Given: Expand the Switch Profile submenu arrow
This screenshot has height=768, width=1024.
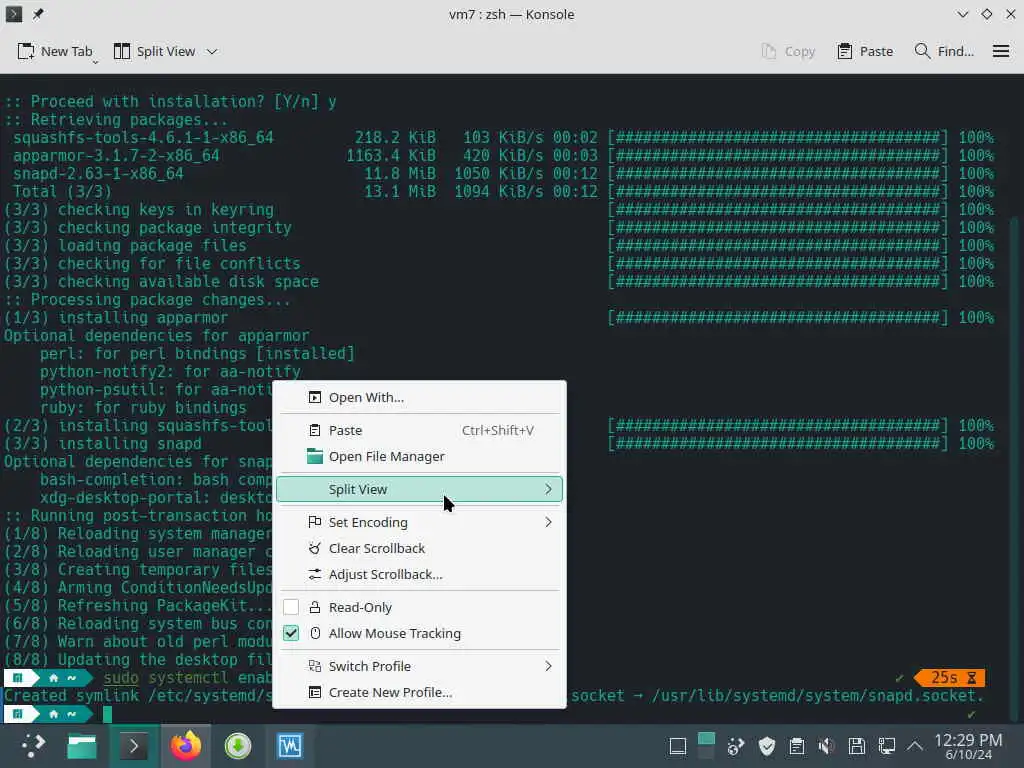Looking at the screenshot, I should point(548,666).
